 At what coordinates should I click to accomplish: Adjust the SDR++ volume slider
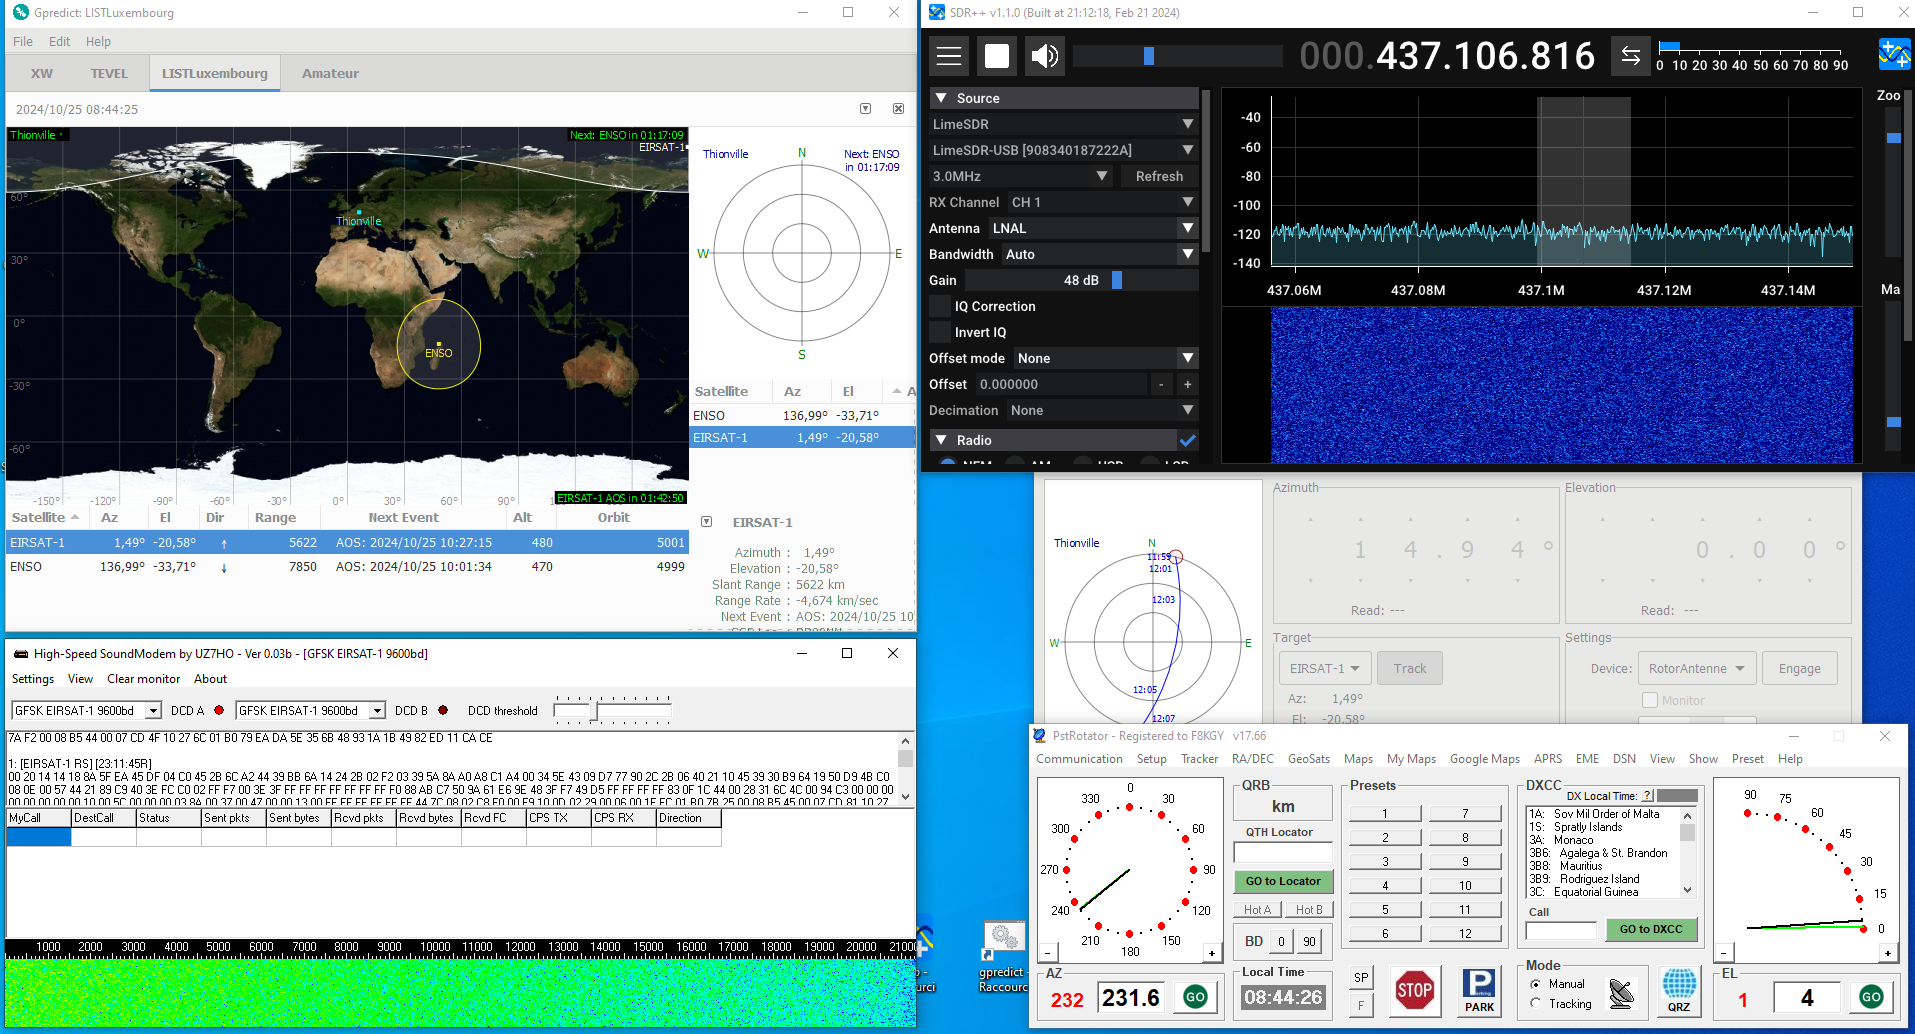point(1177,56)
